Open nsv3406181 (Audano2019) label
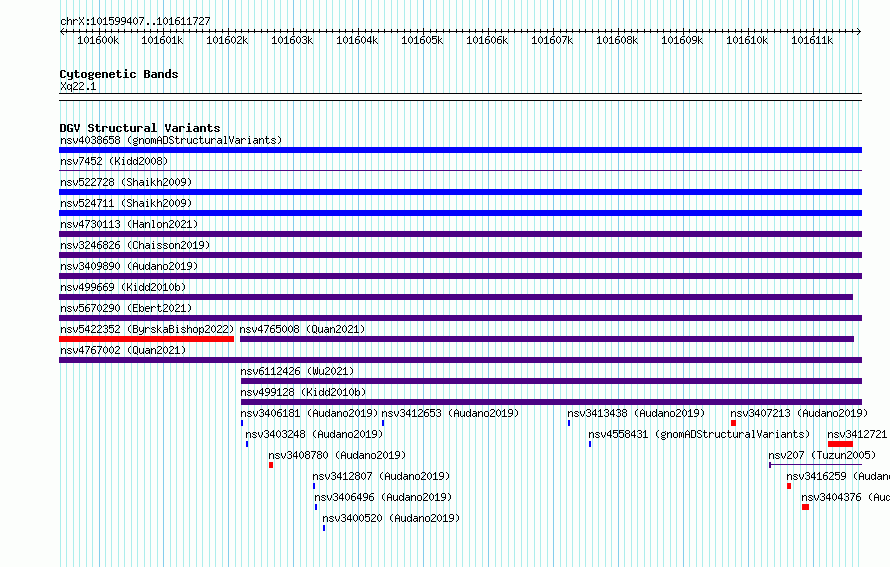 click(309, 413)
